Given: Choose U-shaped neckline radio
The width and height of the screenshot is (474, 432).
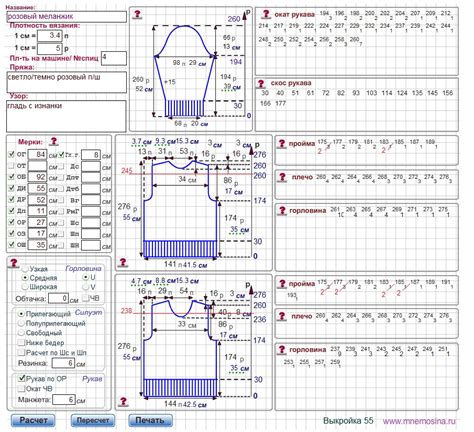Looking at the screenshot, I should click(x=86, y=277).
